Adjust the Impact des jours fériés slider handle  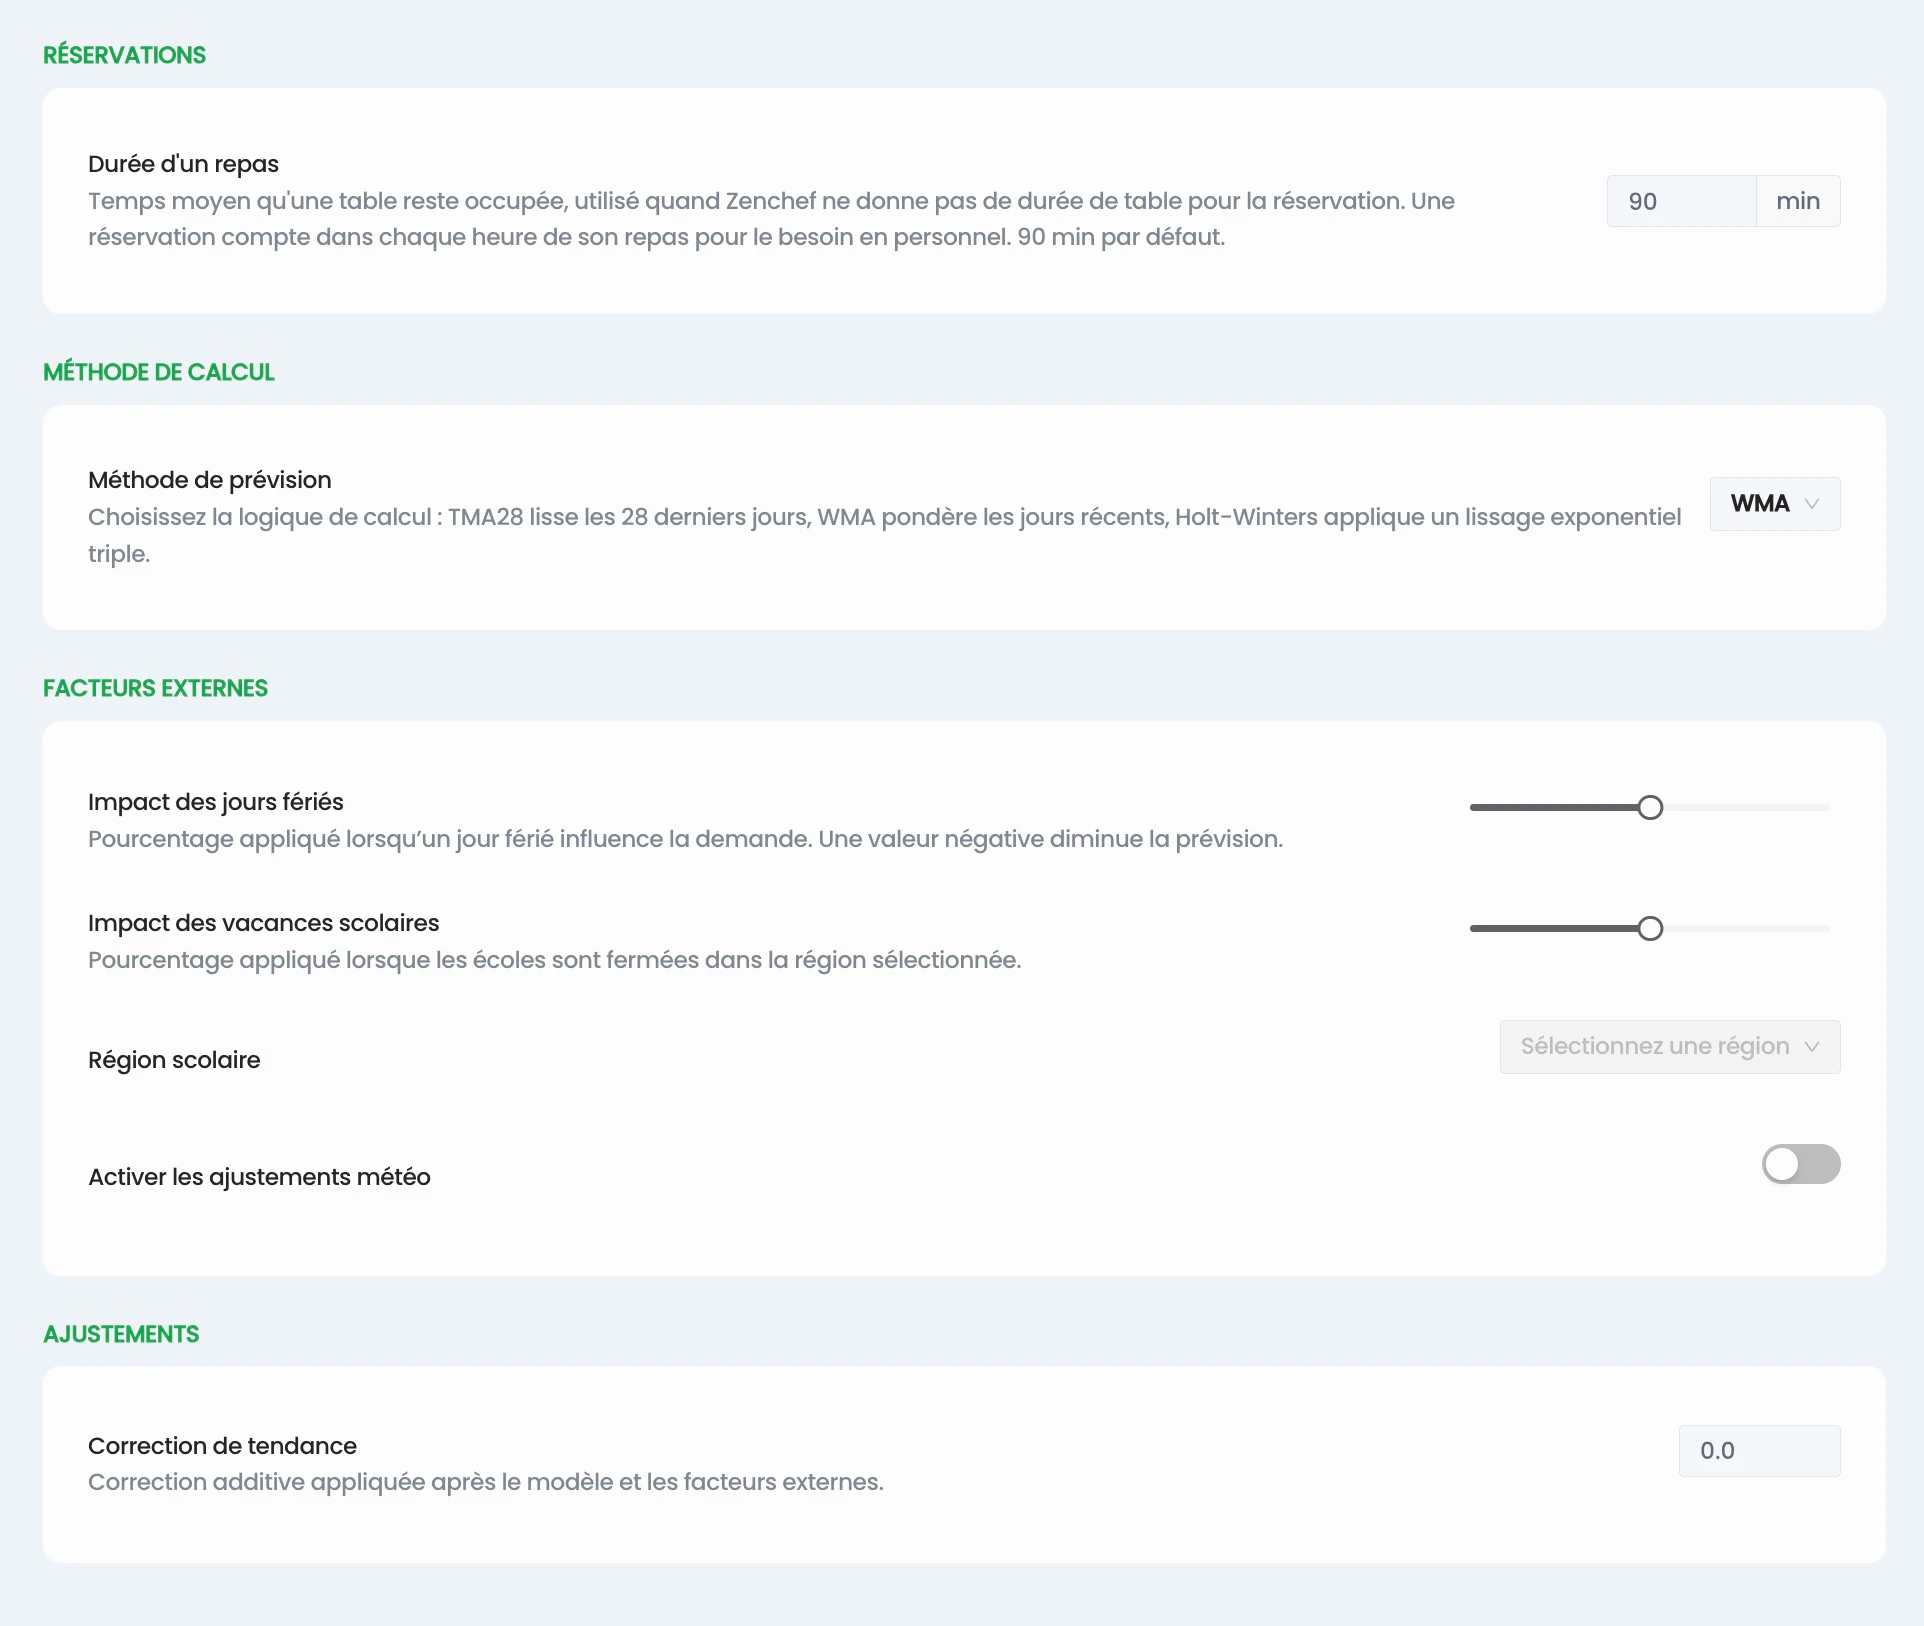pos(1650,807)
